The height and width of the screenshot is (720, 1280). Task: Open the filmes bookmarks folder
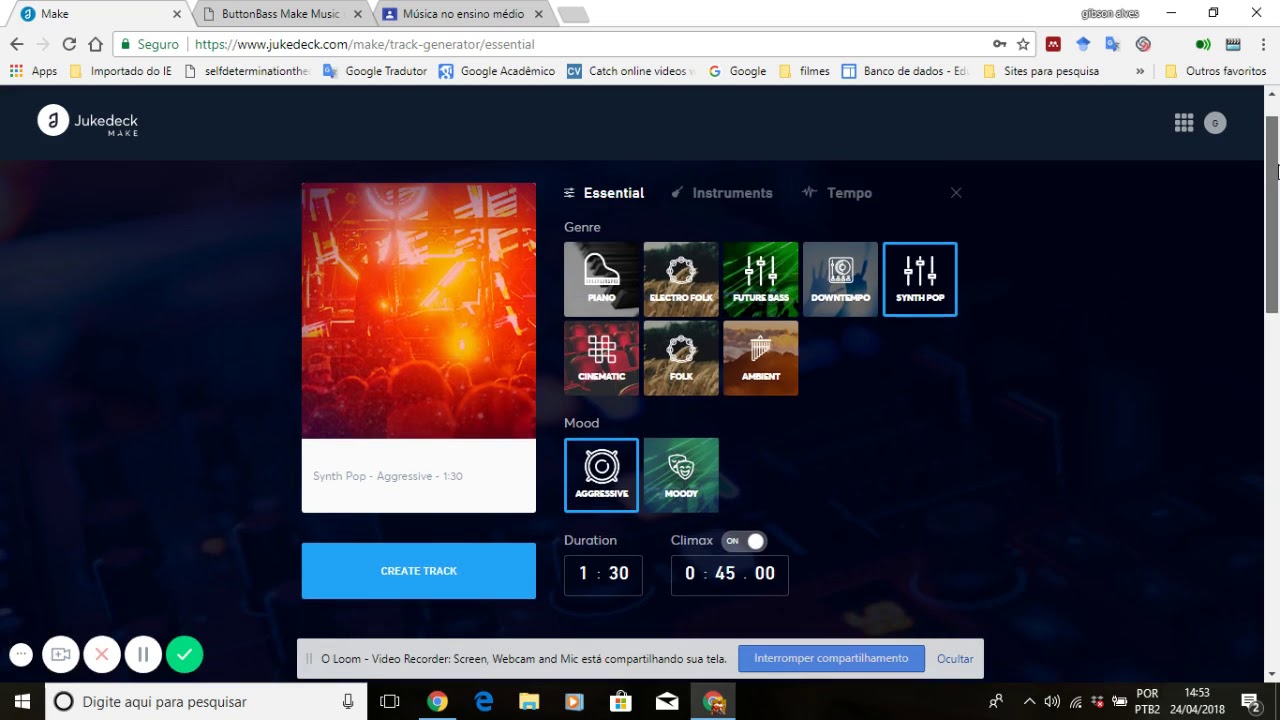click(x=803, y=71)
